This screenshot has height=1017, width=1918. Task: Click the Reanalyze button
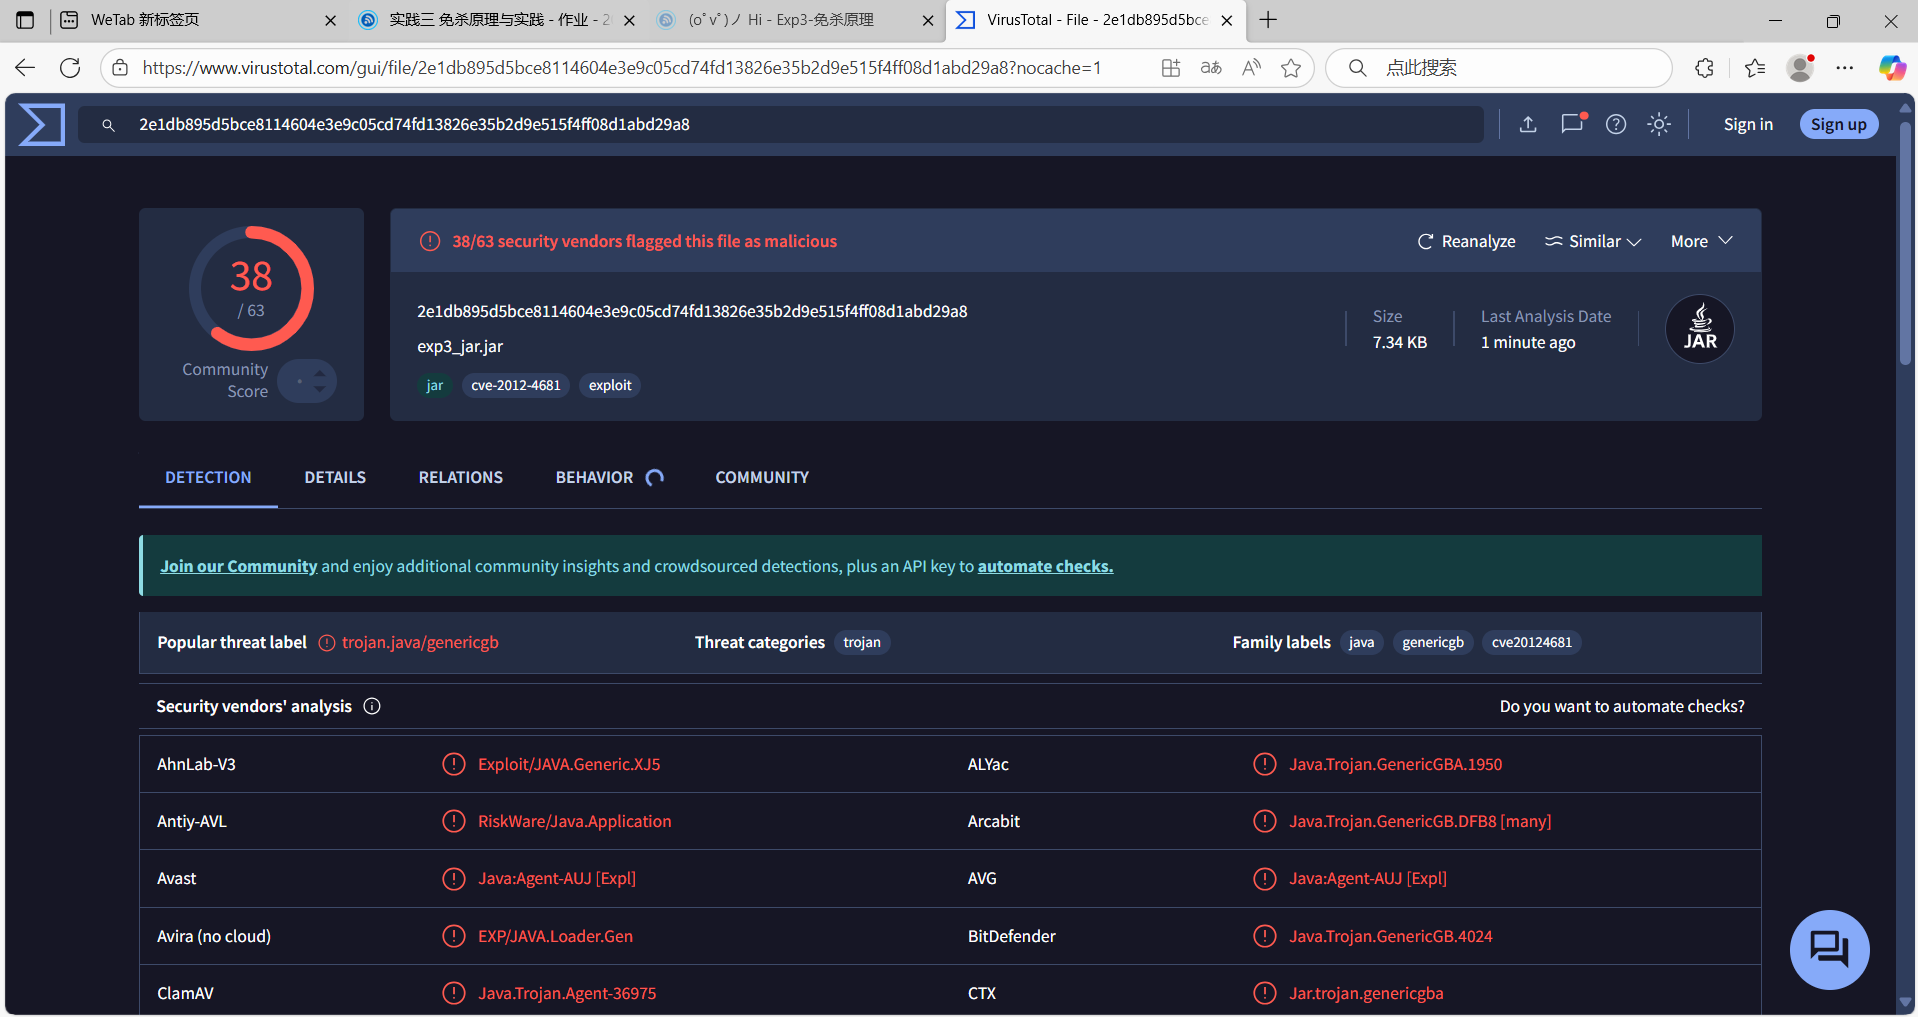pos(1467,242)
